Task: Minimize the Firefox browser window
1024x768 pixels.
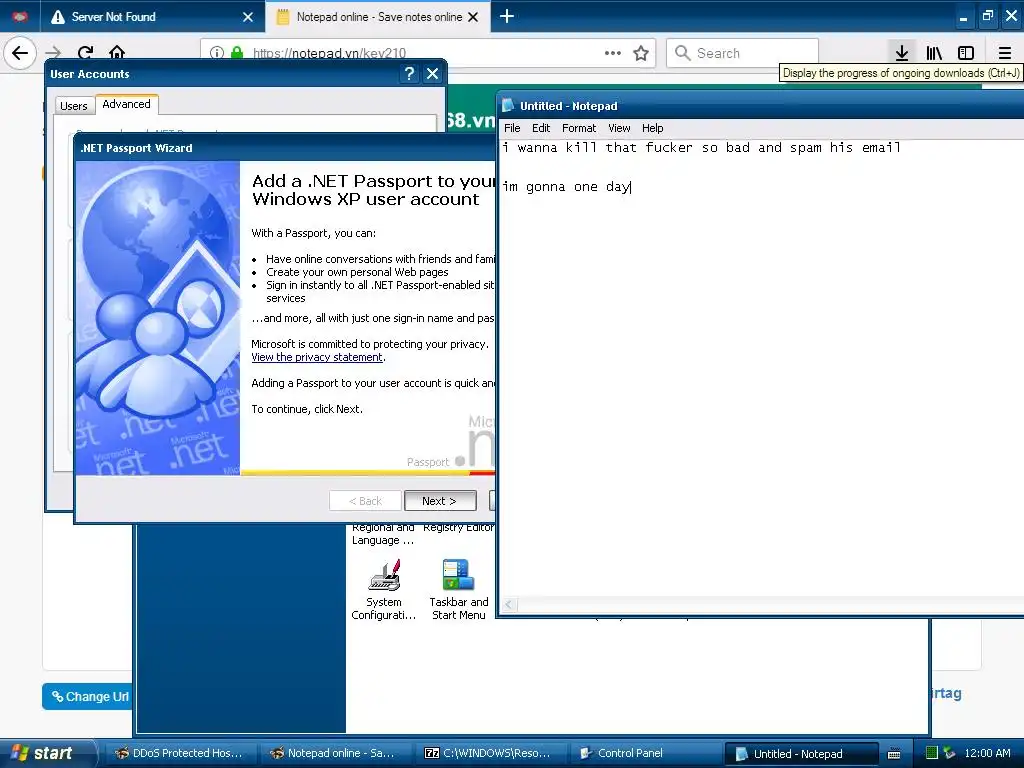Action: click(963, 18)
